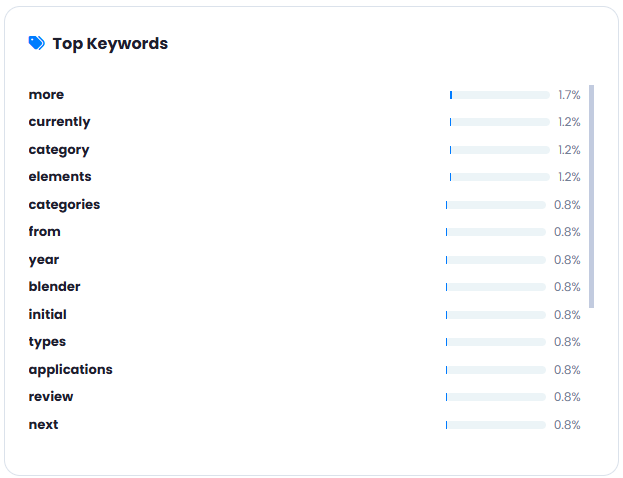Click the 'elements' keyword
The height and width of the screenshot is (478, 623).
click(60, 176)
